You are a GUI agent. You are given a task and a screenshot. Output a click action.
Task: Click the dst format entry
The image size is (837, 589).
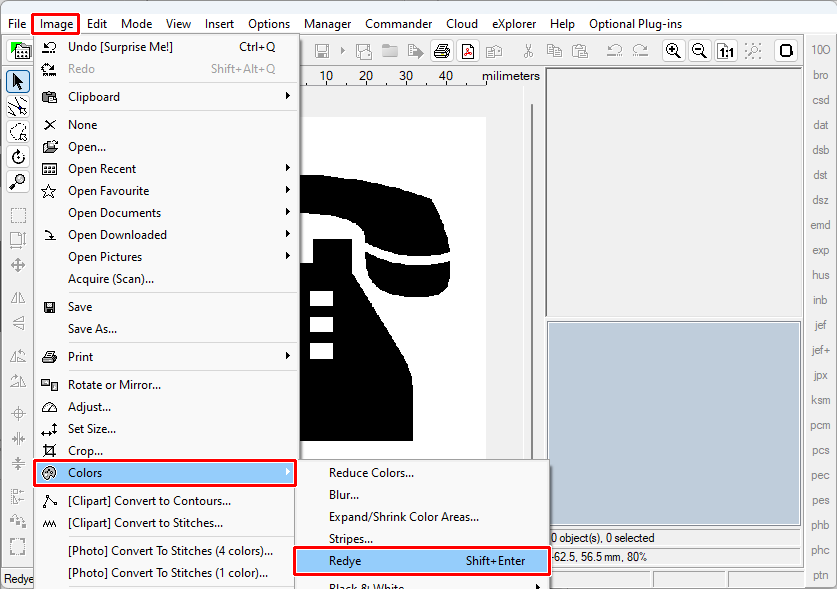pyautogui.click(x=820, y=175)
